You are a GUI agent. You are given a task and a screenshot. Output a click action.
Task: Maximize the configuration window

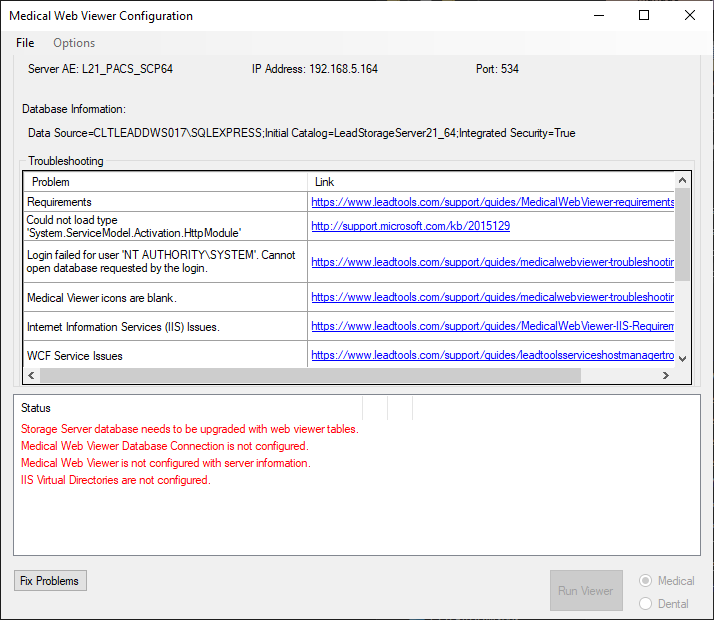[644, 15]
